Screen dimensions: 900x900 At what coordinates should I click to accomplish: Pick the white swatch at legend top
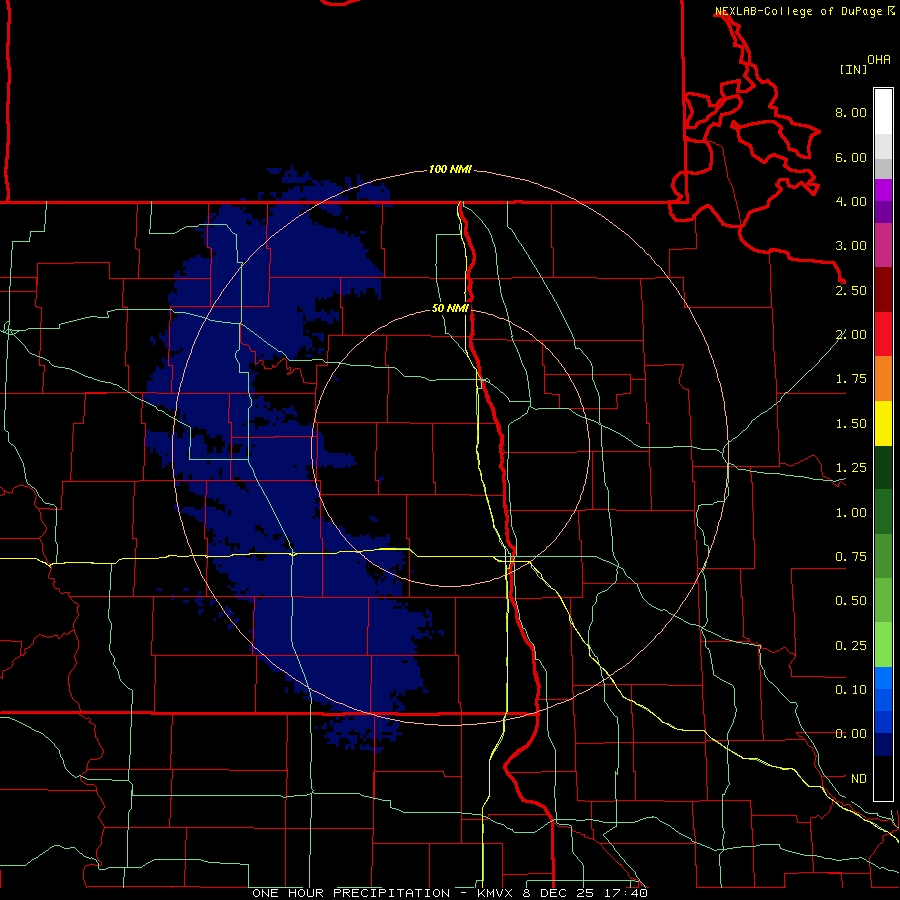point(883,111)
